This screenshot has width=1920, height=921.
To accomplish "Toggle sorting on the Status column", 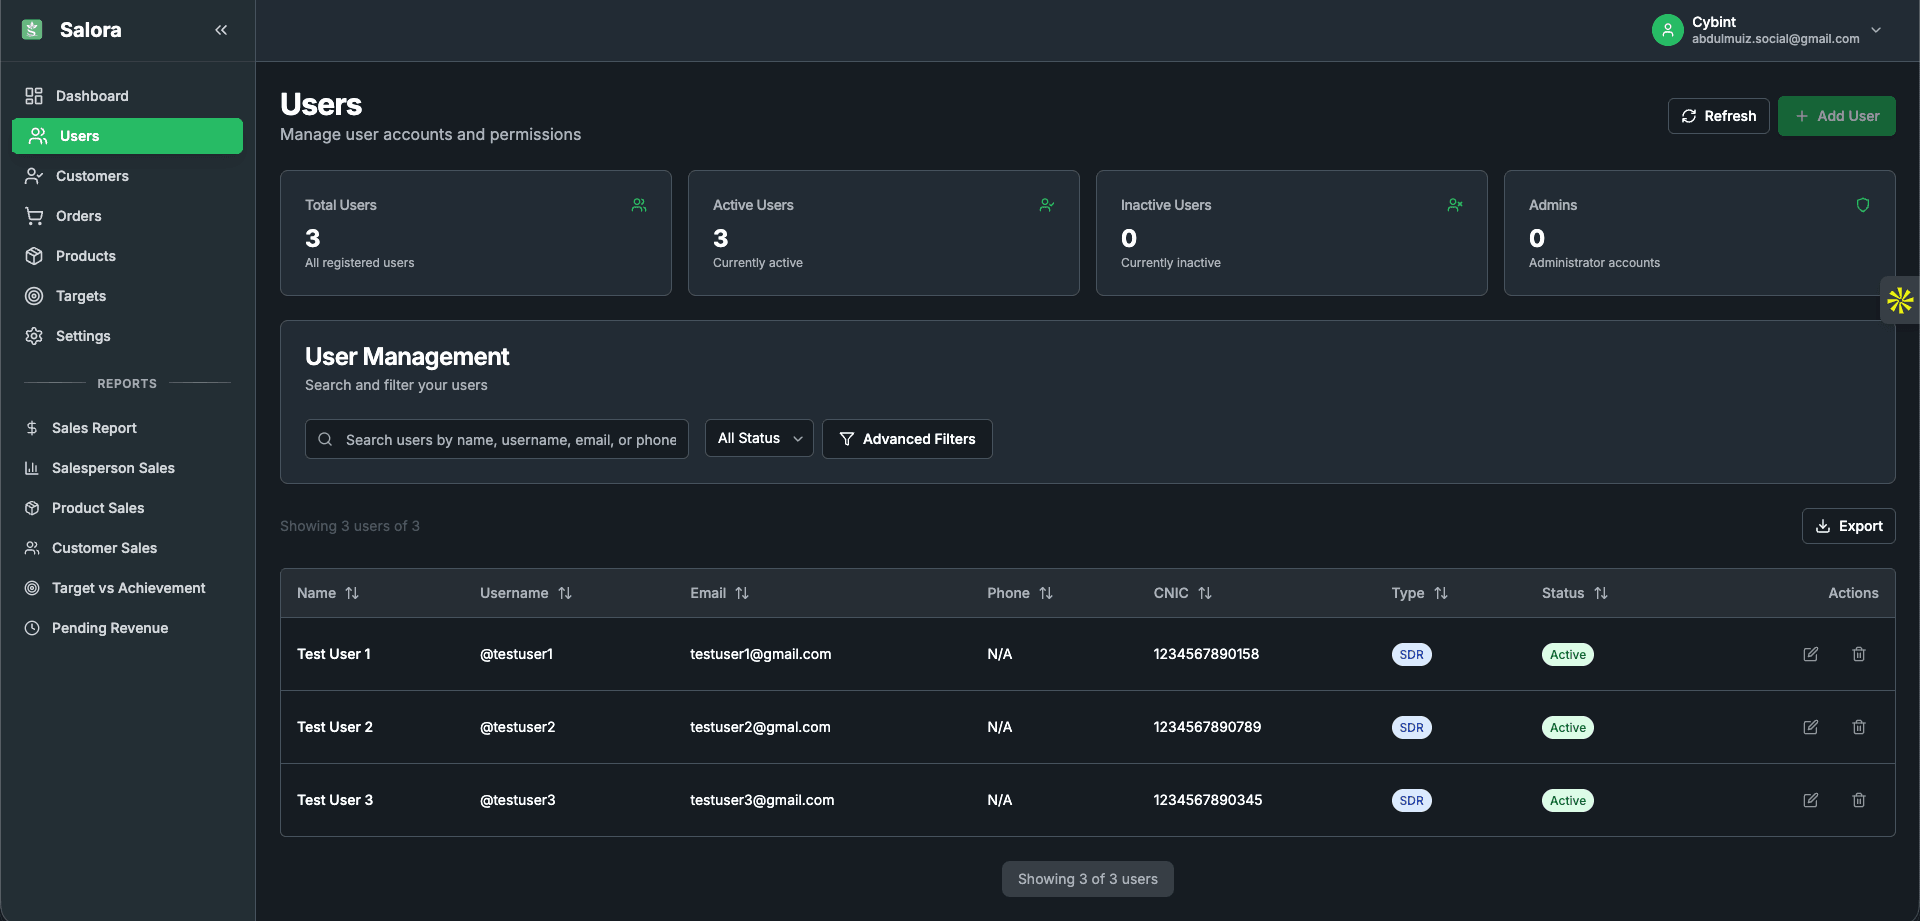I will (x=1600, y=593).
